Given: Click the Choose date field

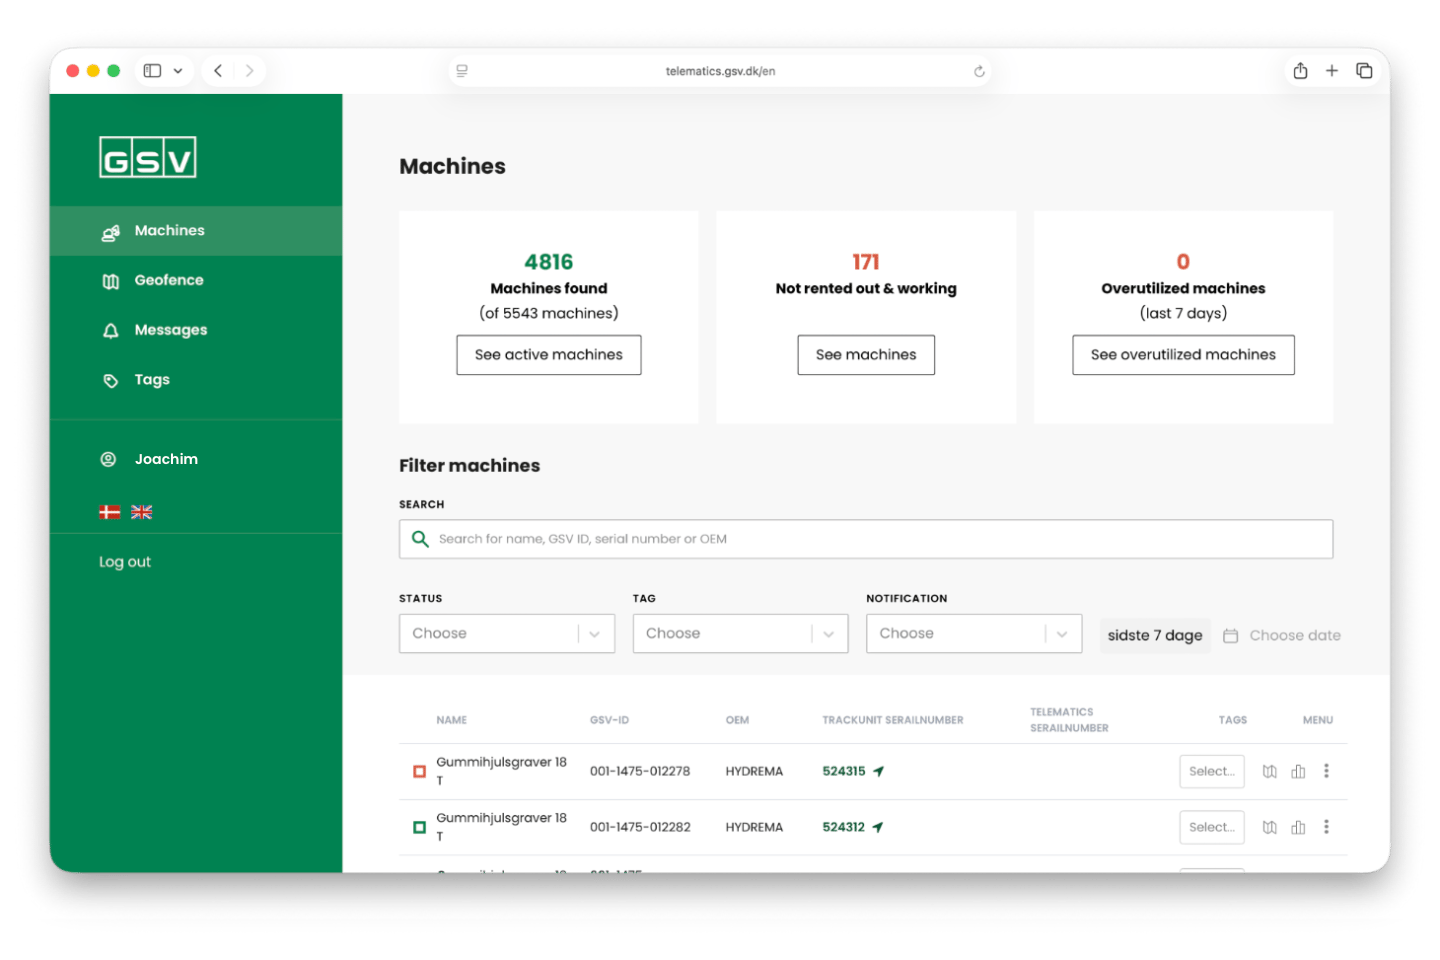Looking at the screenshot, I should 1295,636.
